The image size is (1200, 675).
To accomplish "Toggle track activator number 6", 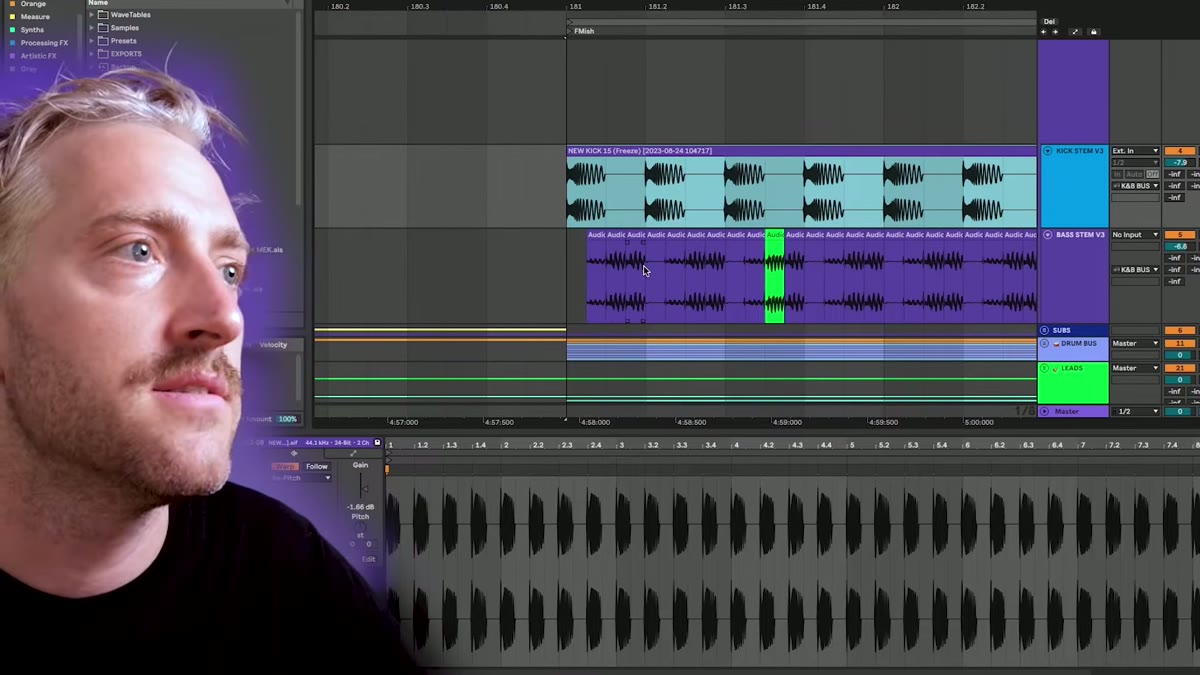I will click(1180, 330).
